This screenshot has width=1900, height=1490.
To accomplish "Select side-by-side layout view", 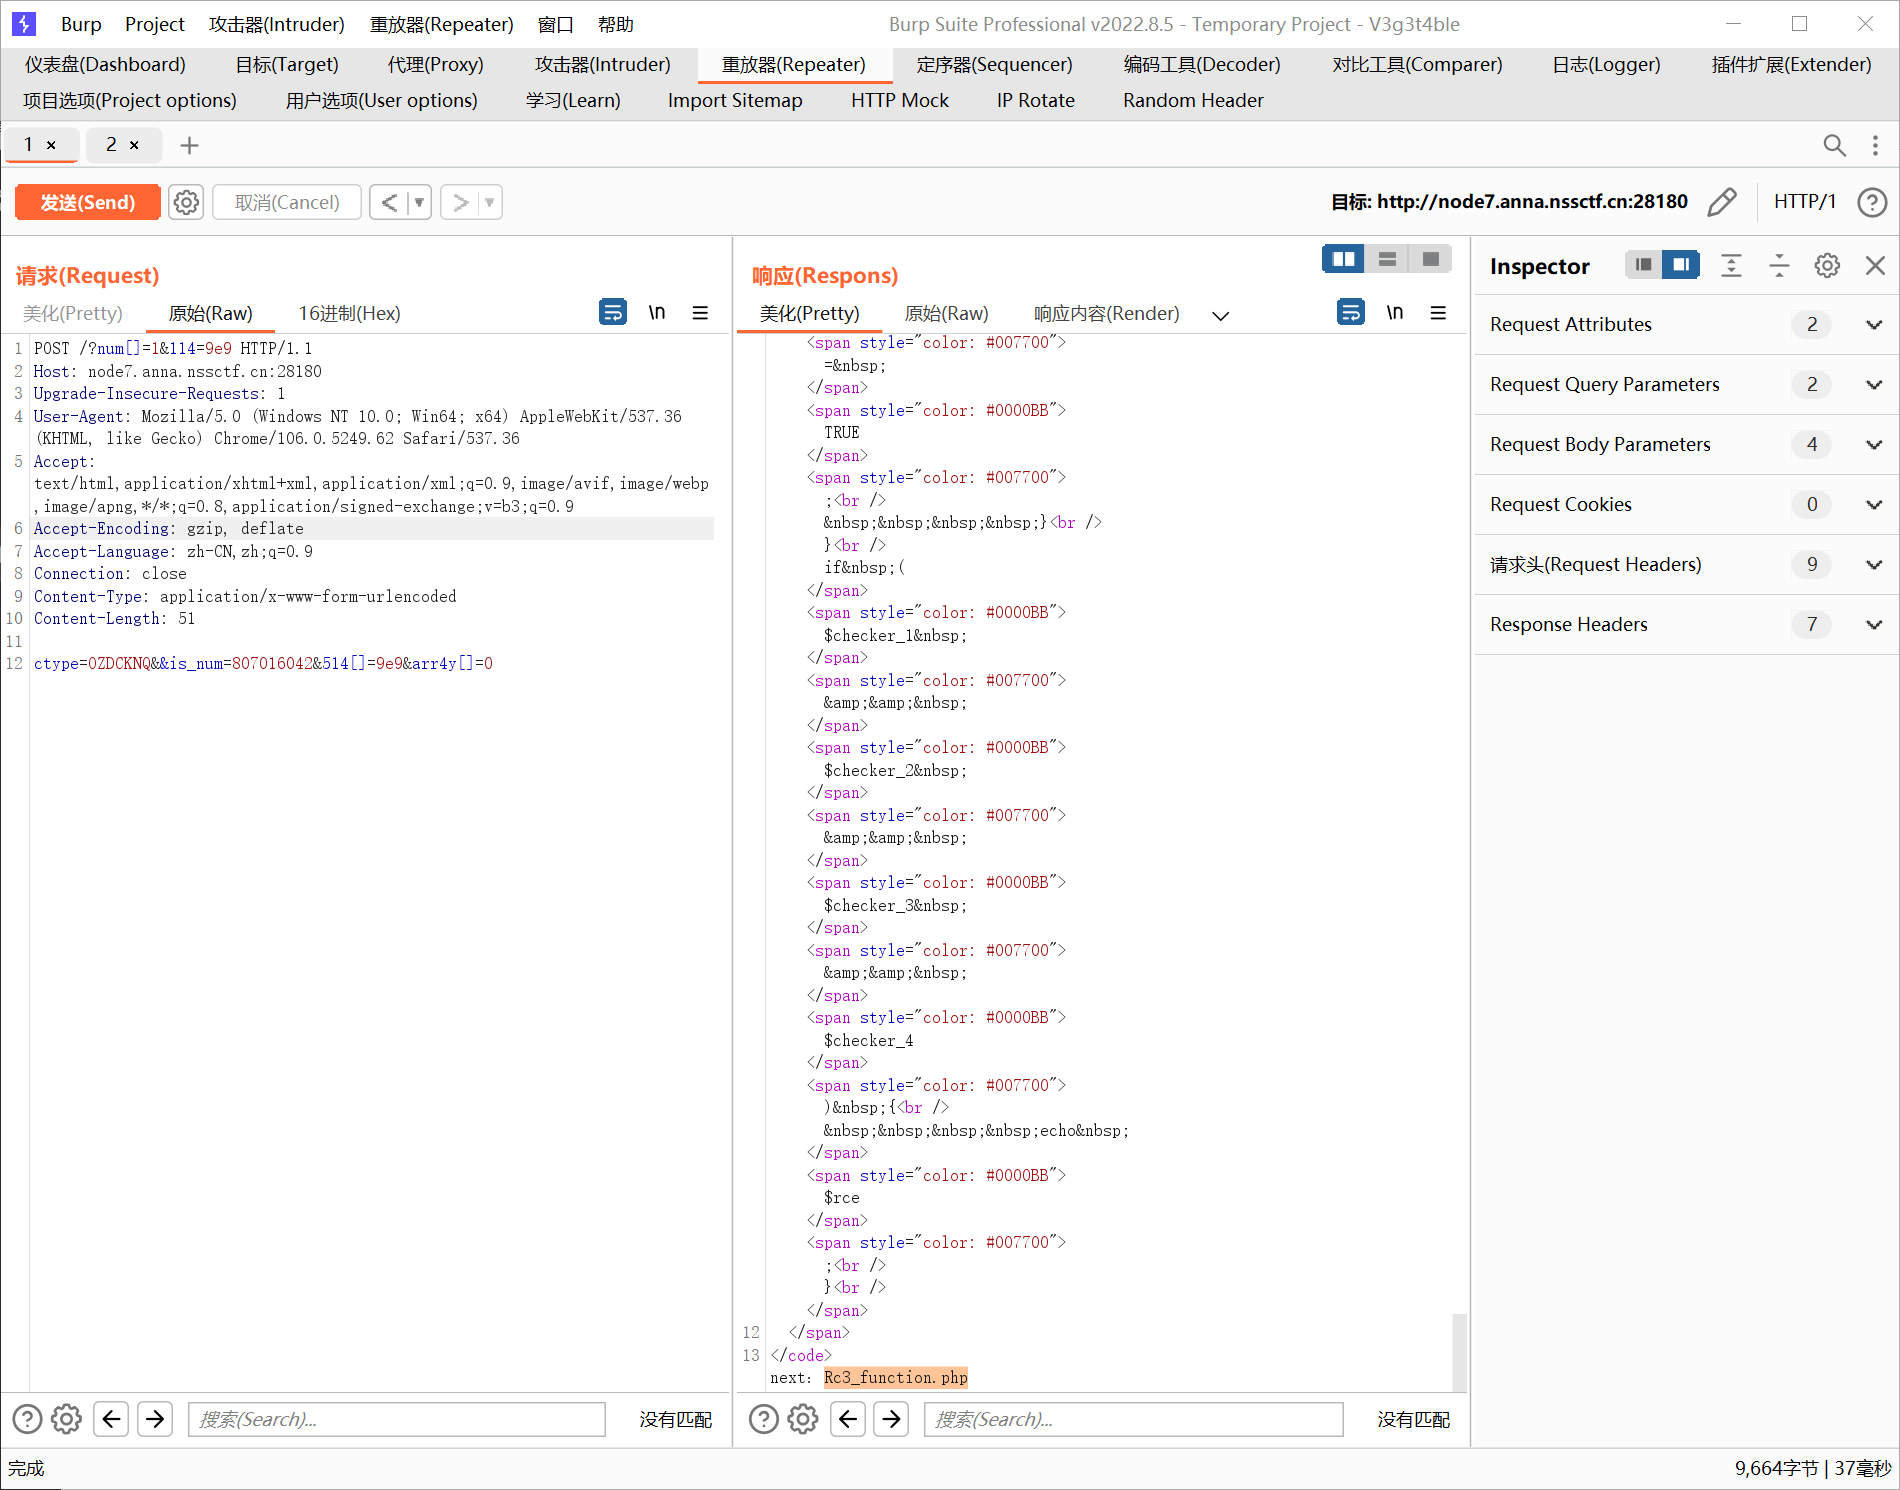I will click(1343, 259).
